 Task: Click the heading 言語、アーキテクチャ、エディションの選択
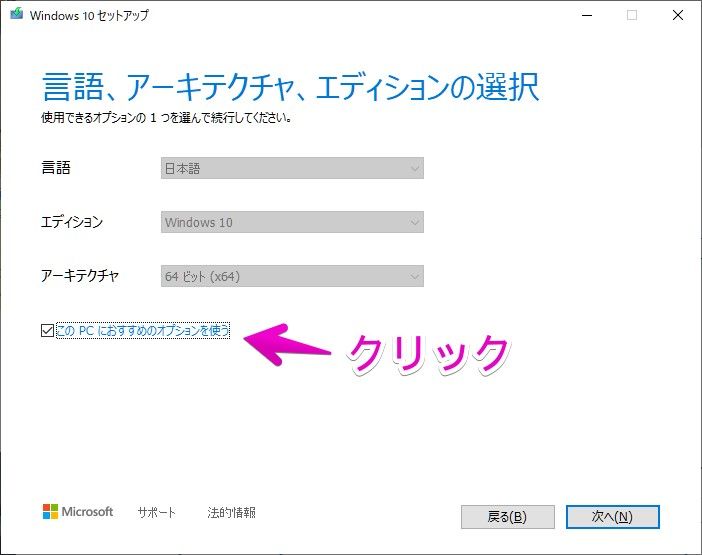click(291, 86)
